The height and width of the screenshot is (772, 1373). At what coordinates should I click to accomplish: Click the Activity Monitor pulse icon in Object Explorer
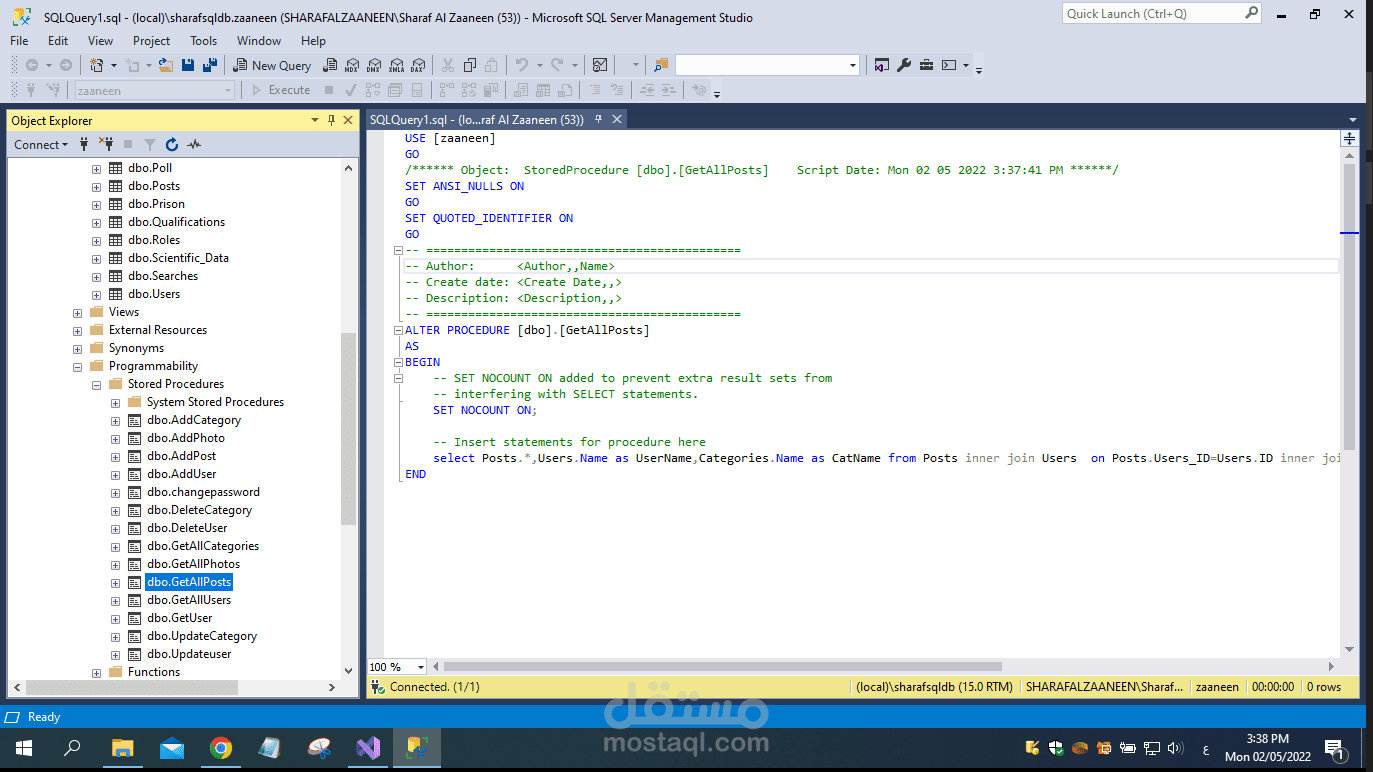point(194,144)
